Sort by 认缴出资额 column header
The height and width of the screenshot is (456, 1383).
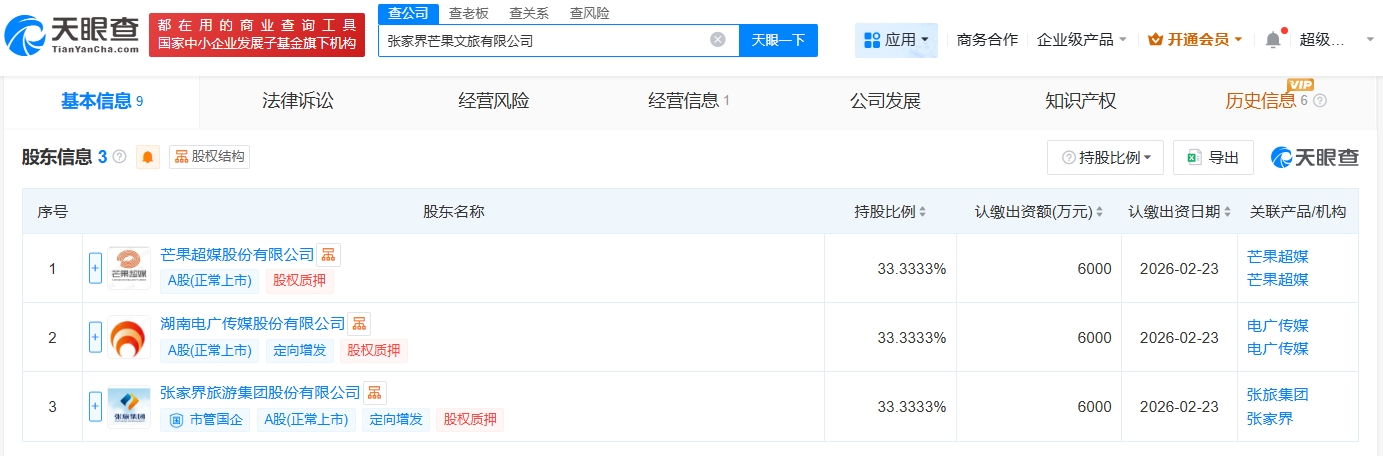(x=1039, y=212)
